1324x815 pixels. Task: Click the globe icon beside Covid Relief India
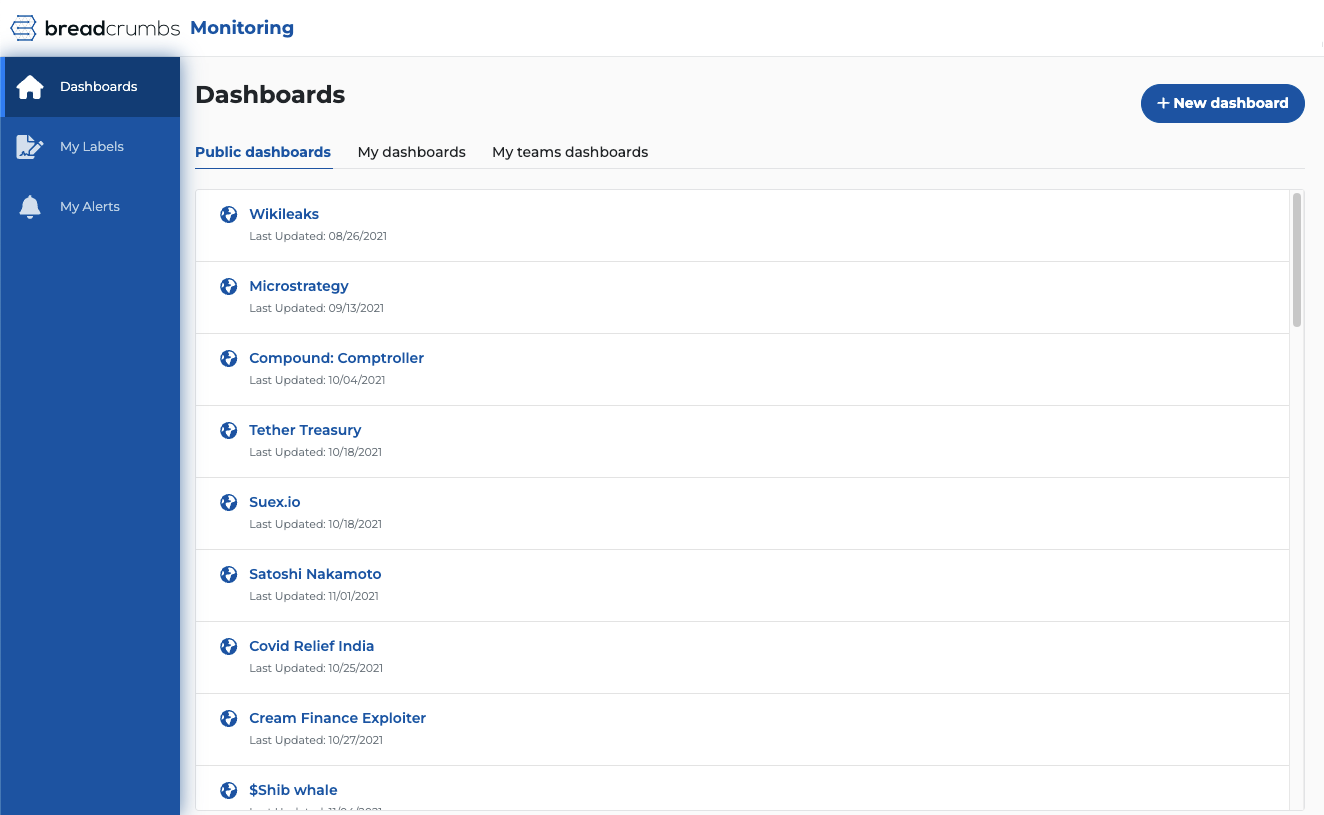point(228,646)
